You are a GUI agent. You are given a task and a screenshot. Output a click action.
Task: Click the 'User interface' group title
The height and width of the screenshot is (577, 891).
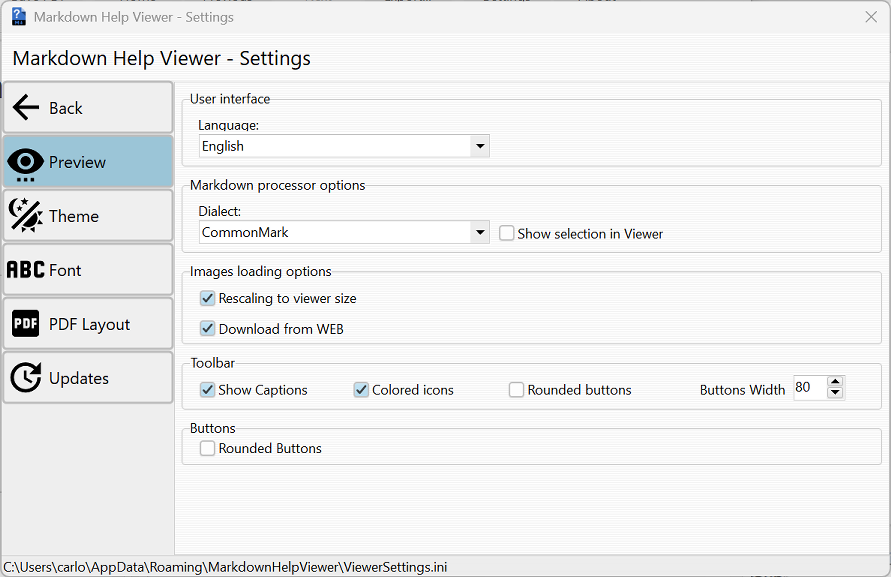(230, 99)
